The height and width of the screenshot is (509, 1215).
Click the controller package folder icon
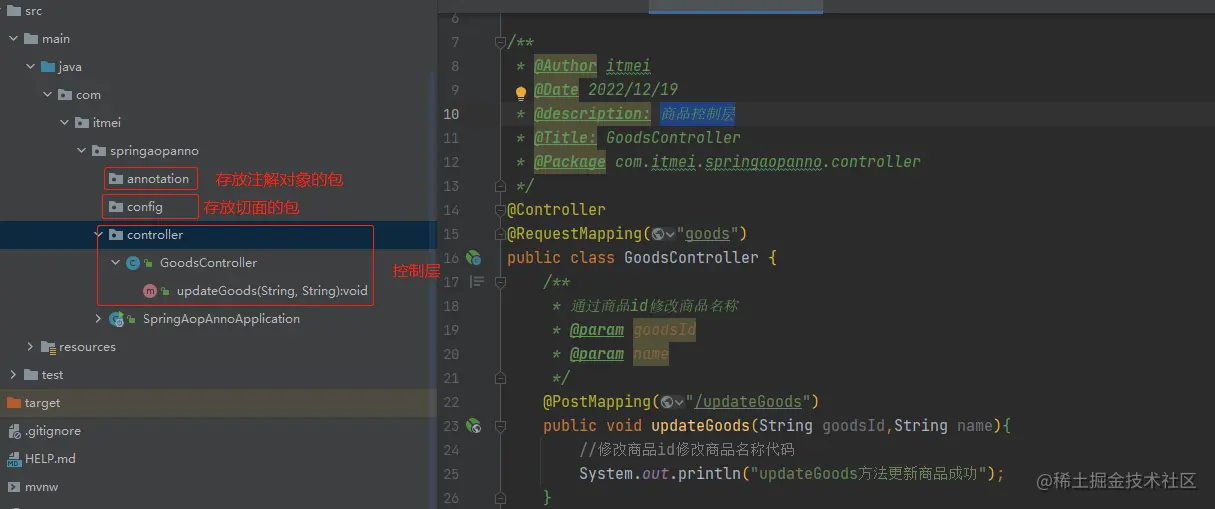click(x=116, y=235)
